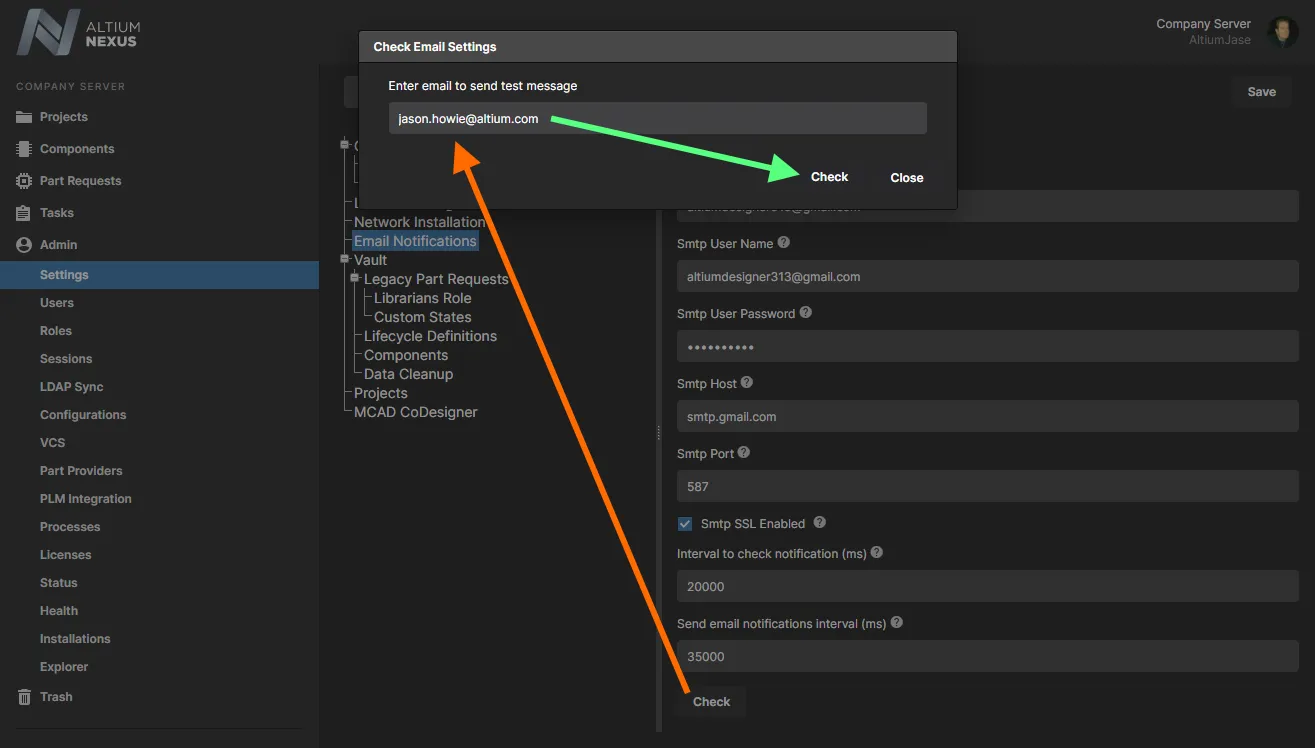Open PLM Integration
This screenshot has width=1315, height=748.
[86, 499]
